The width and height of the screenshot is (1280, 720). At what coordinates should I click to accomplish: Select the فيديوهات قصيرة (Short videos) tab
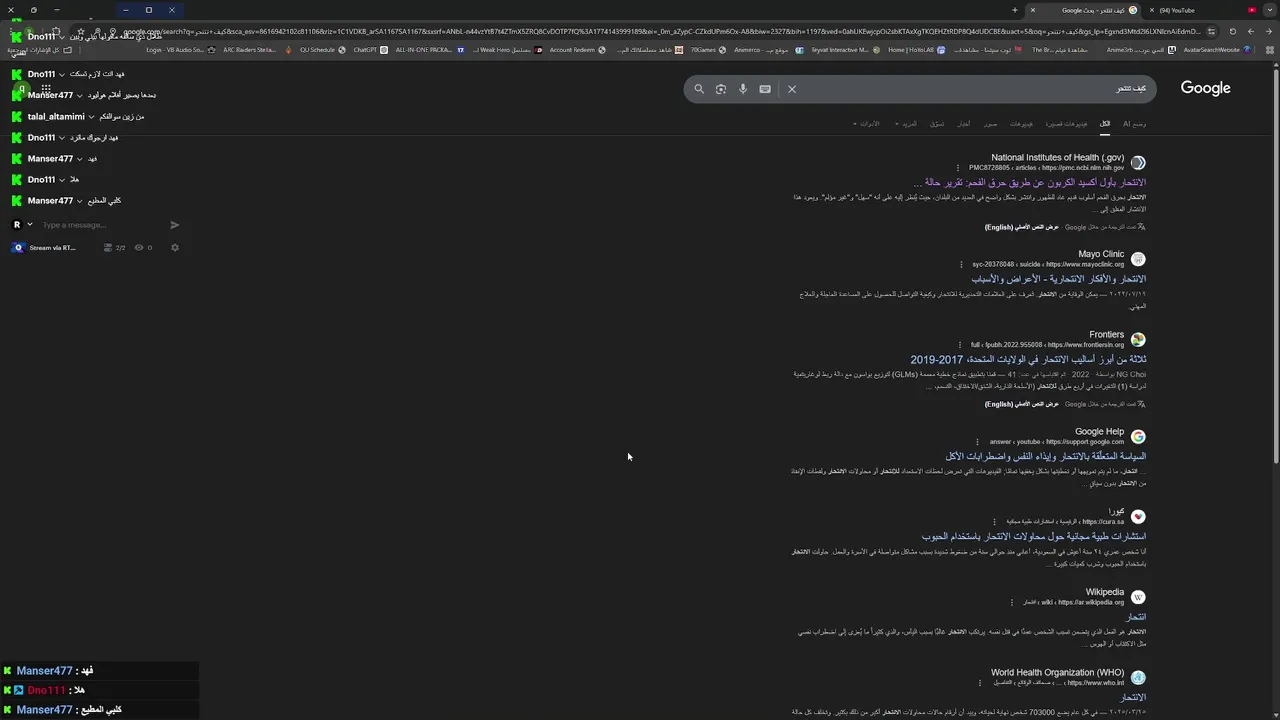pyautogui.click(x=1066, y=124)
